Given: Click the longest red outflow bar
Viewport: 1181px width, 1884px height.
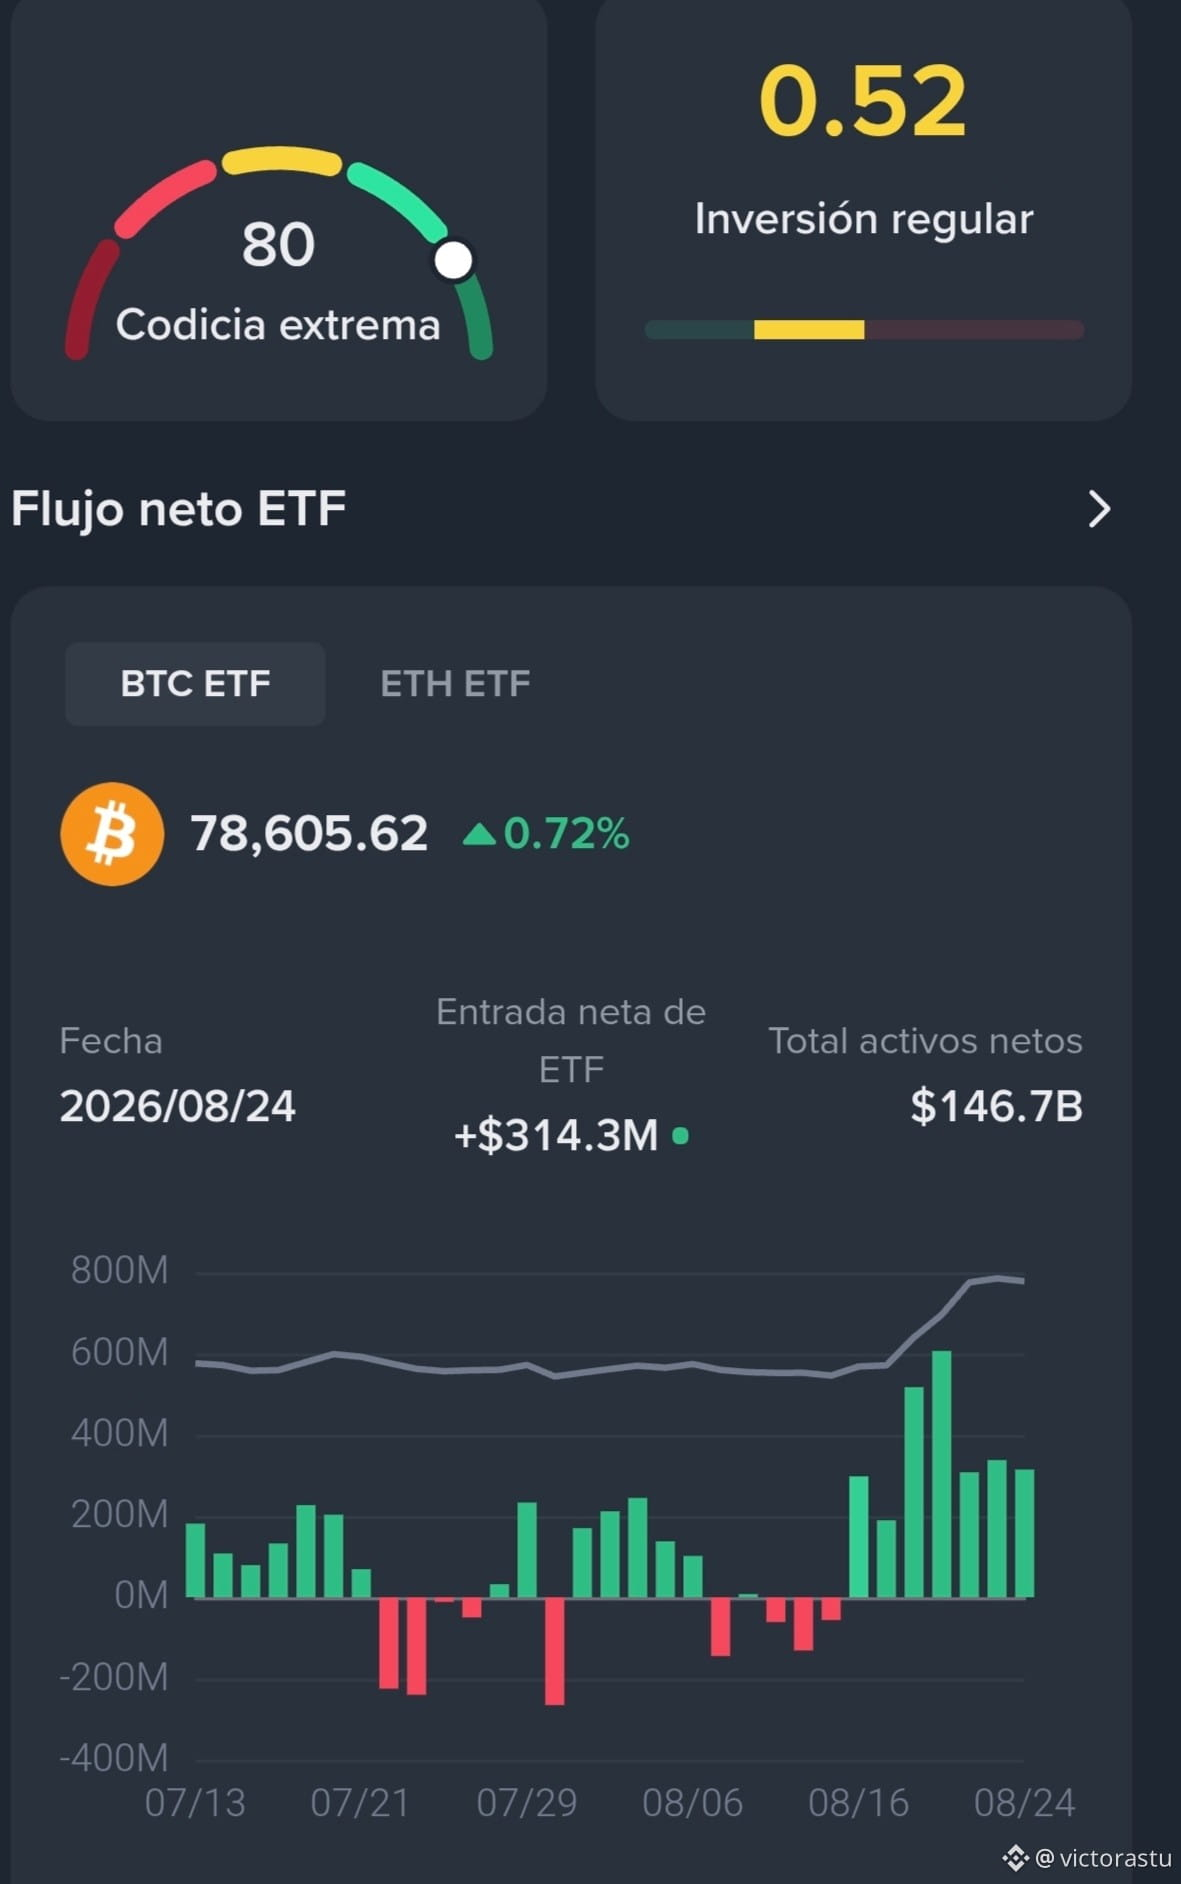Looking at the screenshot, I should 555,1650.
